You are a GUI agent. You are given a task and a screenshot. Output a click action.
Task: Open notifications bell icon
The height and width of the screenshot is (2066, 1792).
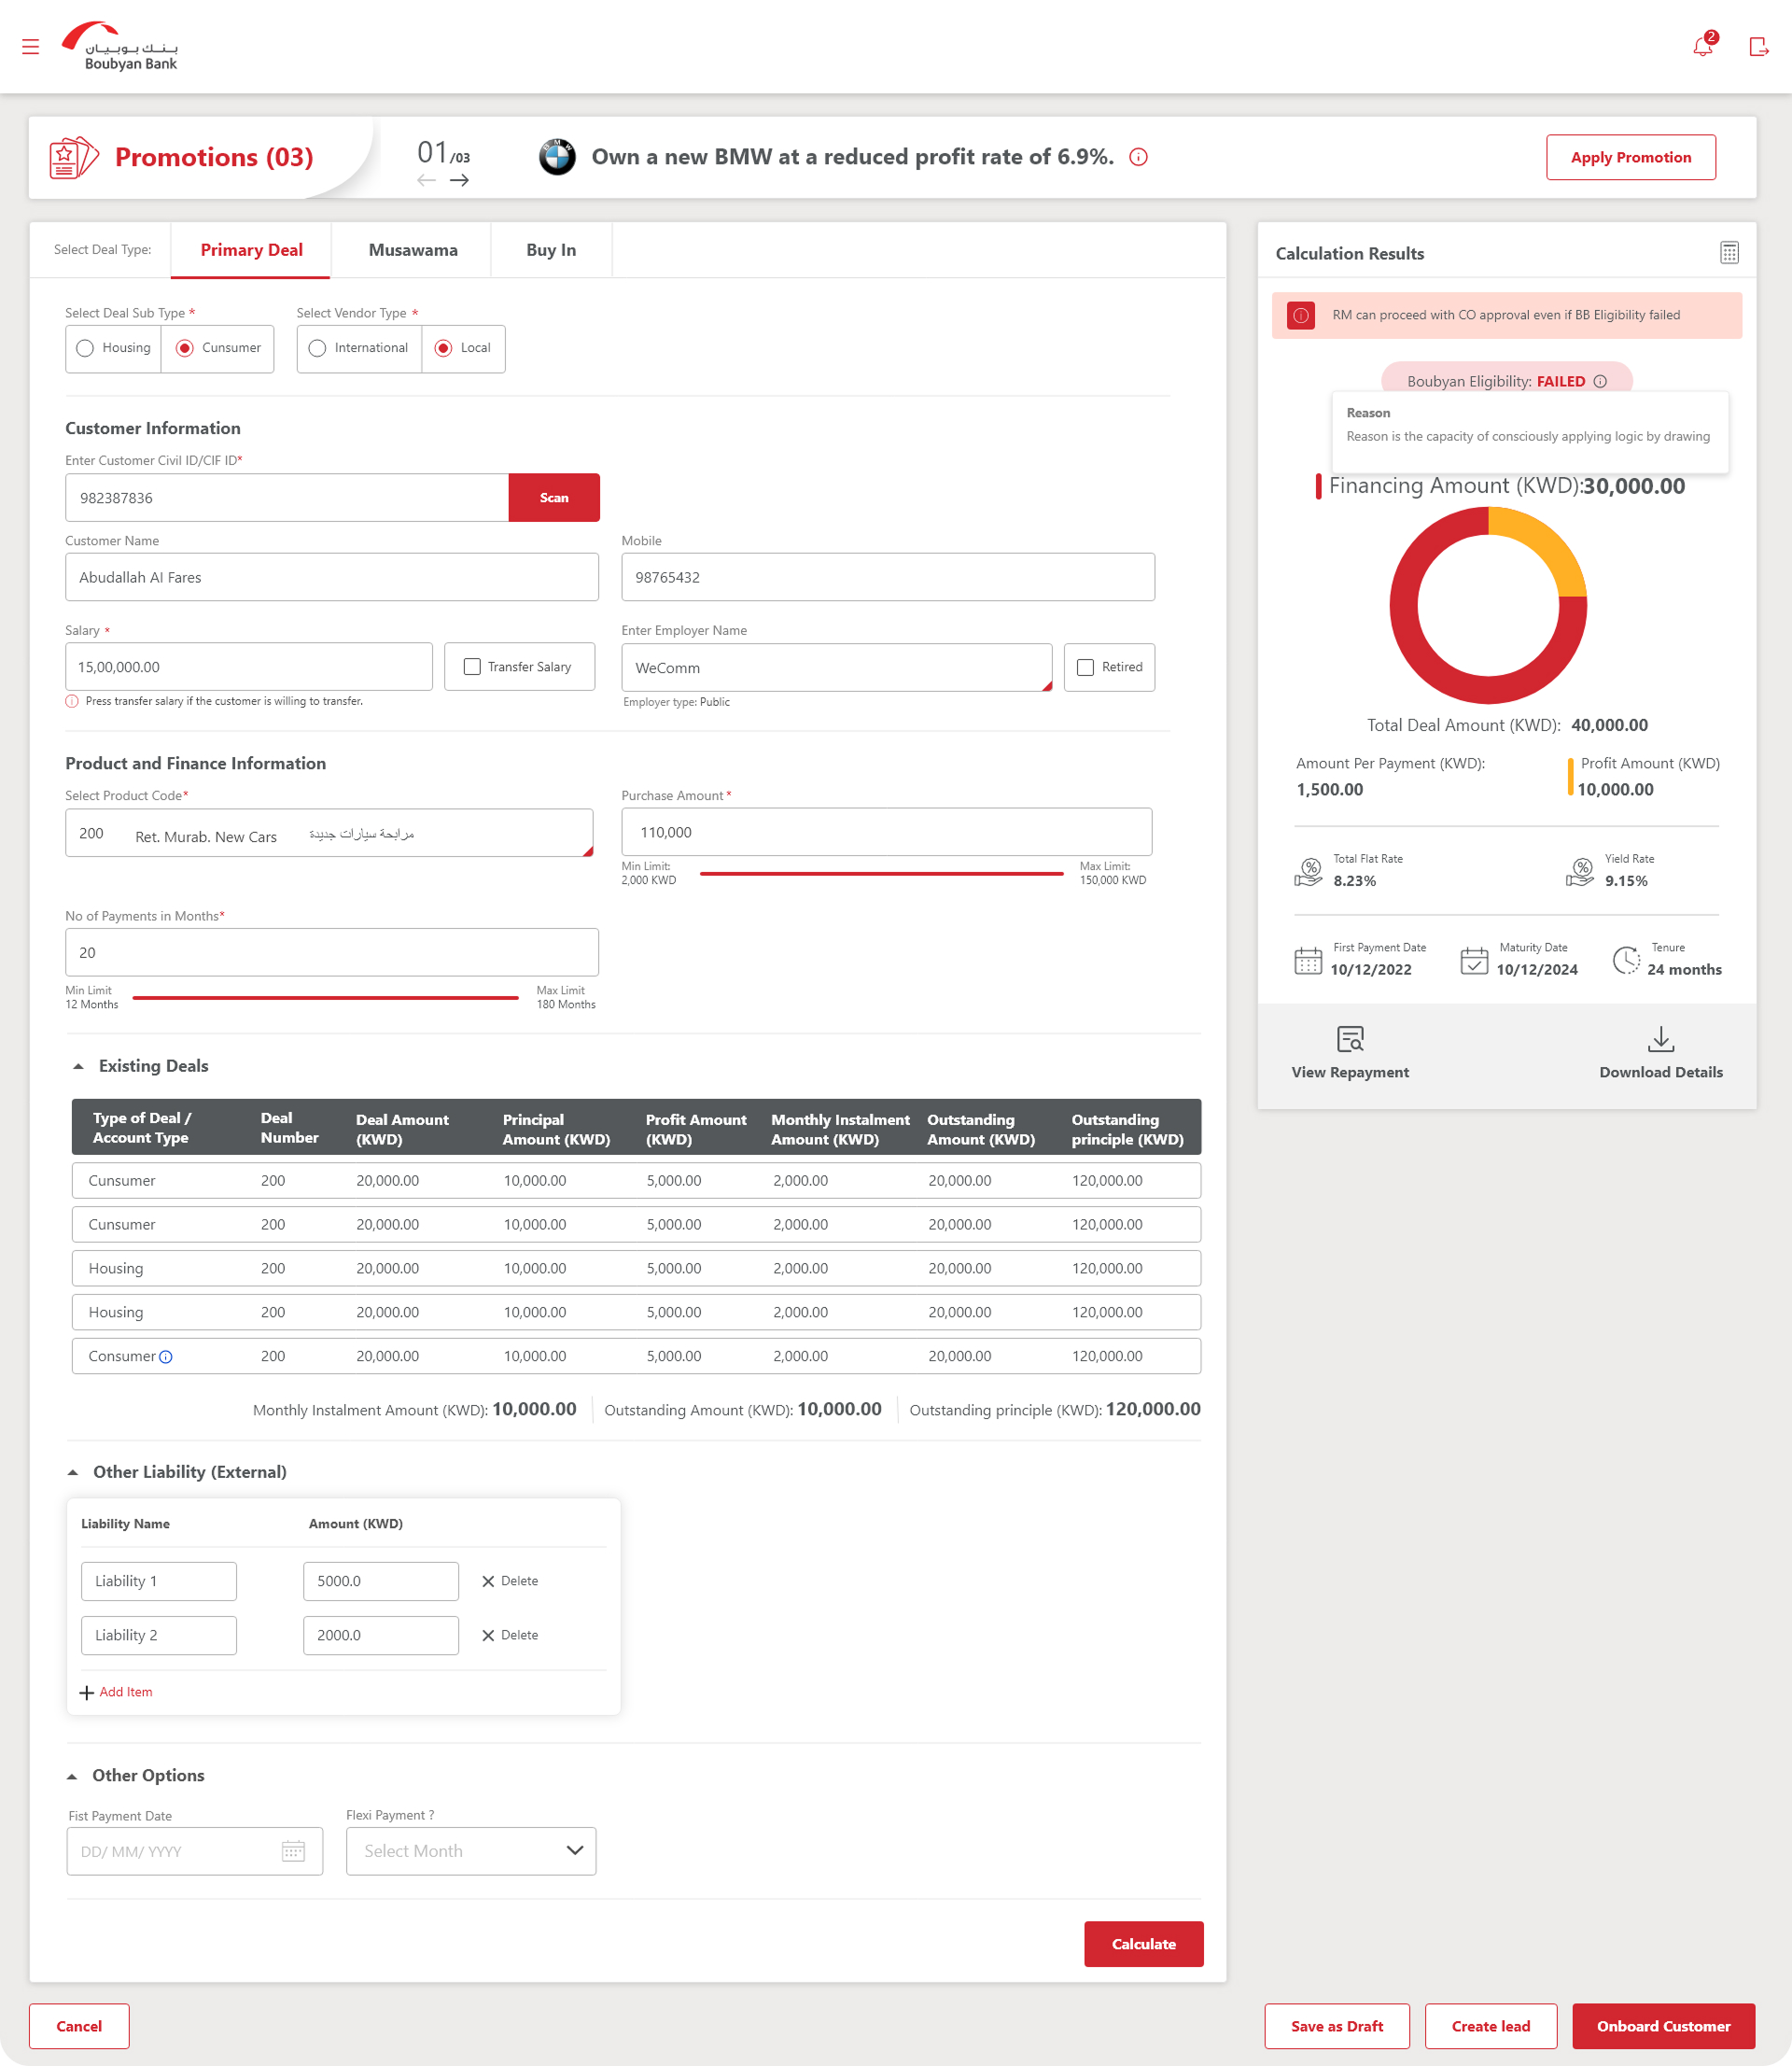[x=1702, y=46]
